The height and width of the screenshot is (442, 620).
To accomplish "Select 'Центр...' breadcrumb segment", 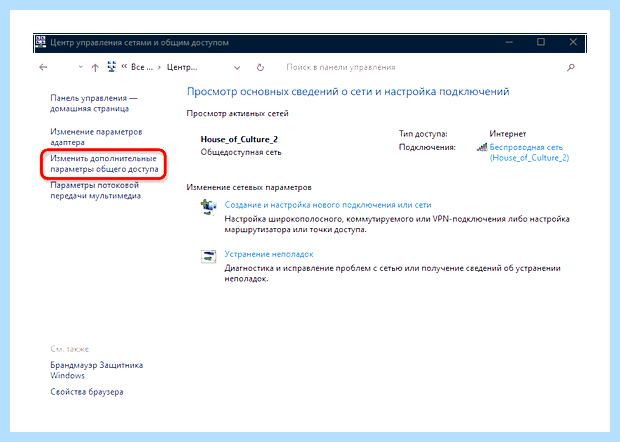I will (182, 67).
